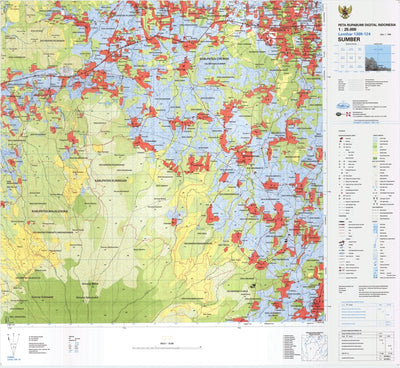
Task: Click the KABUPATEN CIREBON map label
Action: 214,58
